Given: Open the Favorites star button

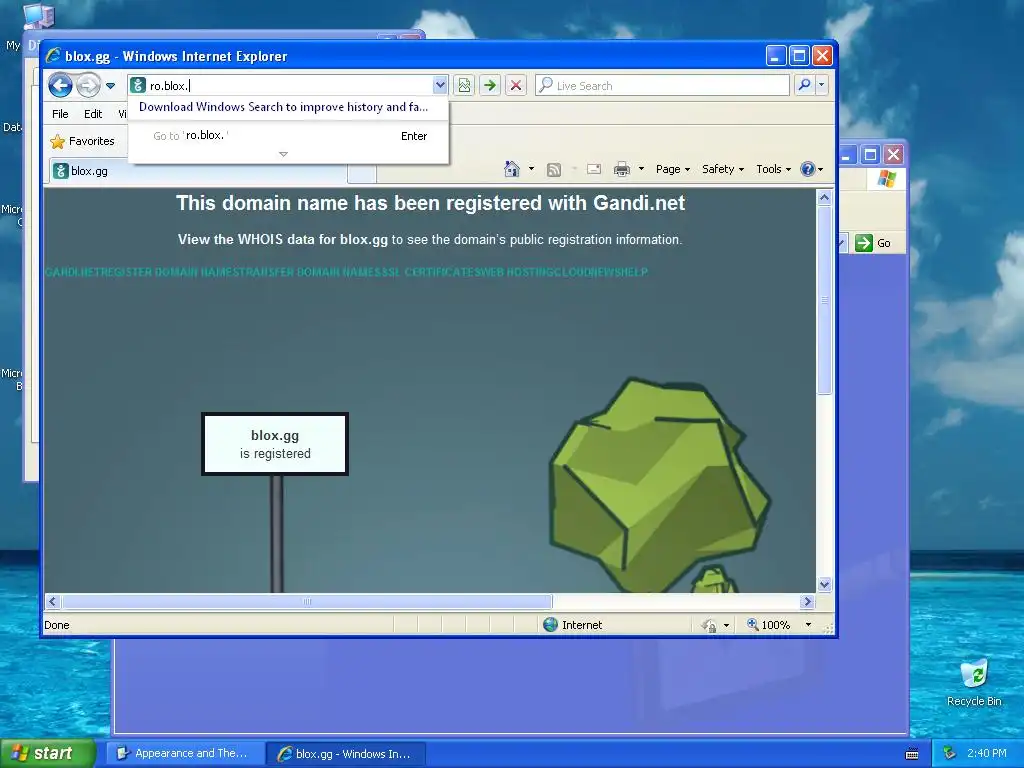Looking at the screenshot, I should (x=82, y=141).
